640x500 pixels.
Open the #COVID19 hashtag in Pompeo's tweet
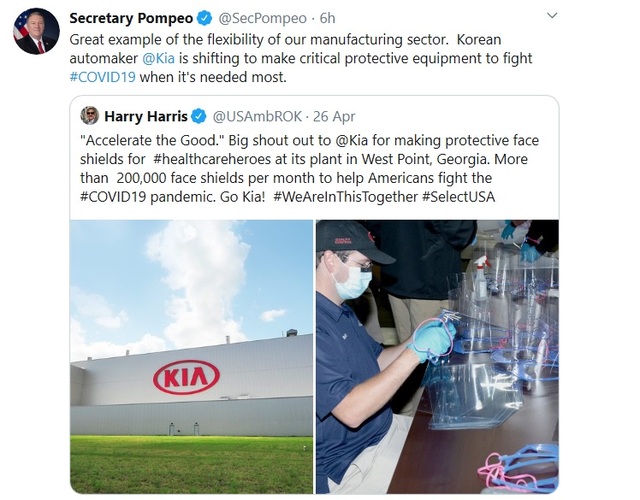(102, 77)
